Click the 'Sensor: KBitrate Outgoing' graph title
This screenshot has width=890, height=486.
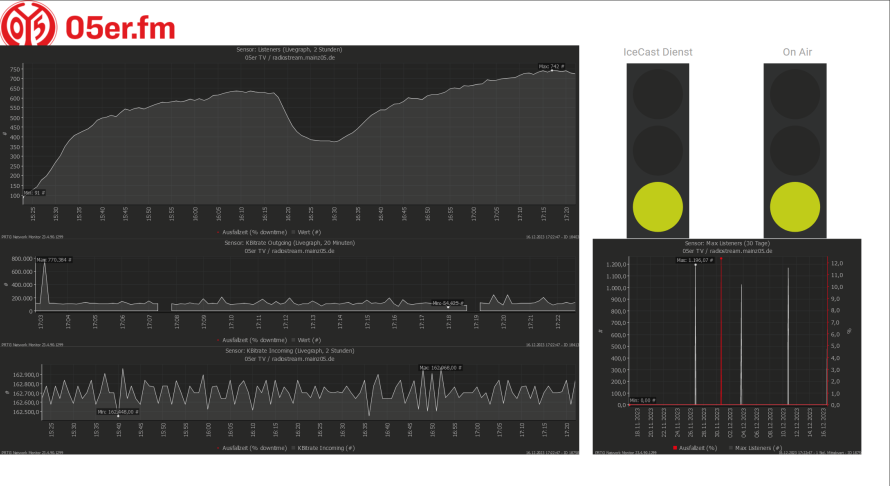[290, 243]
